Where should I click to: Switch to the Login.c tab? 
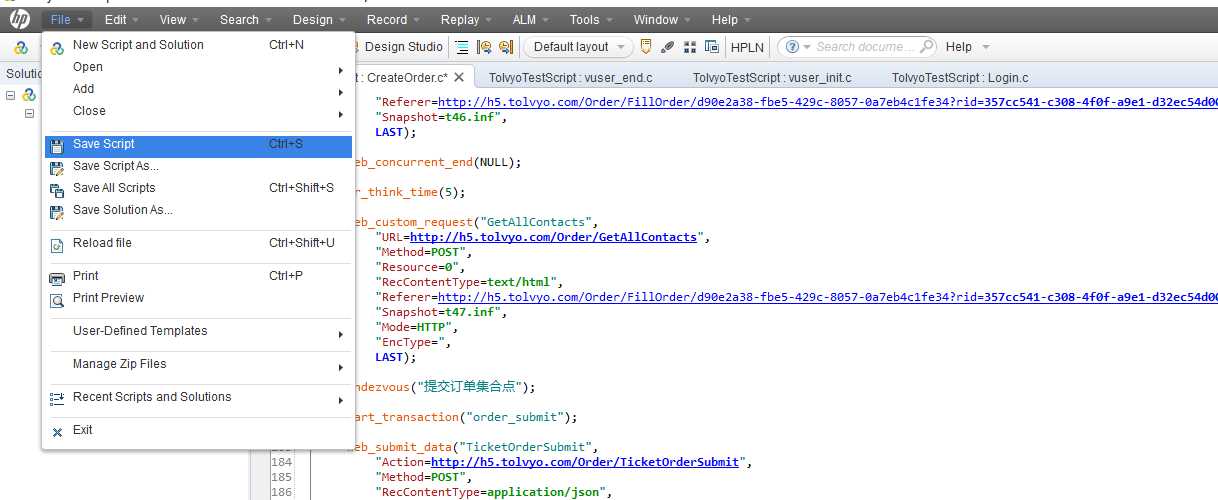point(960,77)
